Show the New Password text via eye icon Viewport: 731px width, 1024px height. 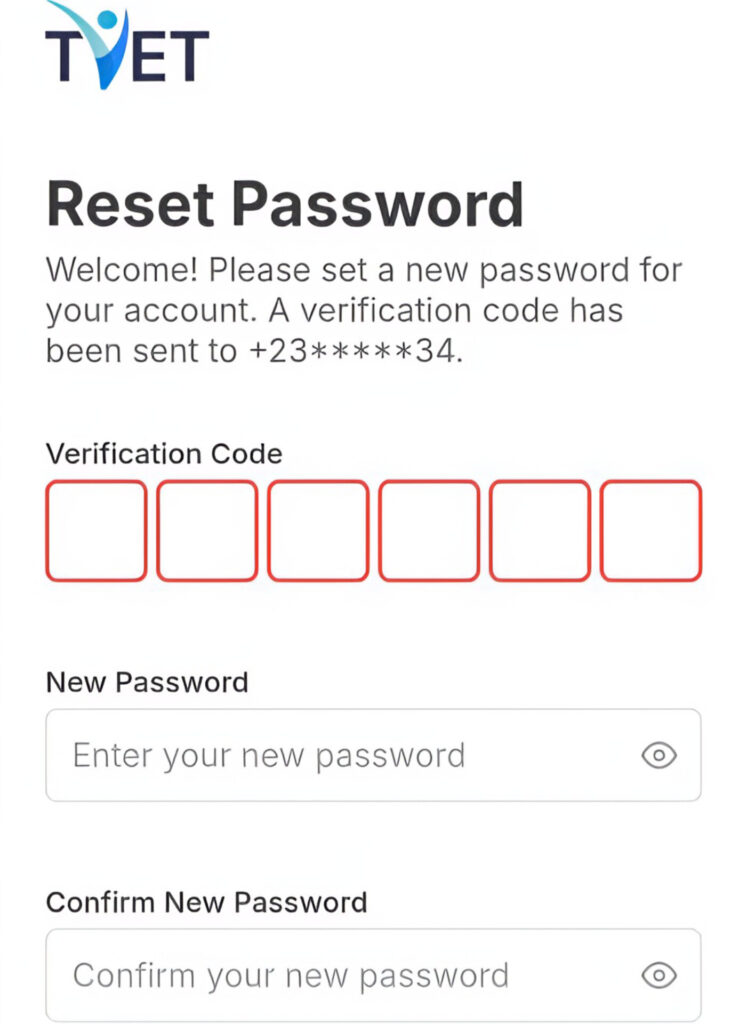(x=658, y=756)
